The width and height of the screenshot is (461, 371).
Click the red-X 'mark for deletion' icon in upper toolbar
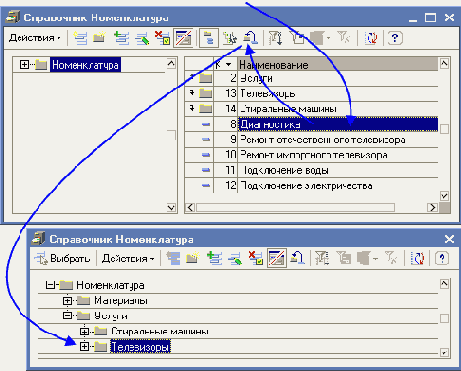click(x=162, y=38)
